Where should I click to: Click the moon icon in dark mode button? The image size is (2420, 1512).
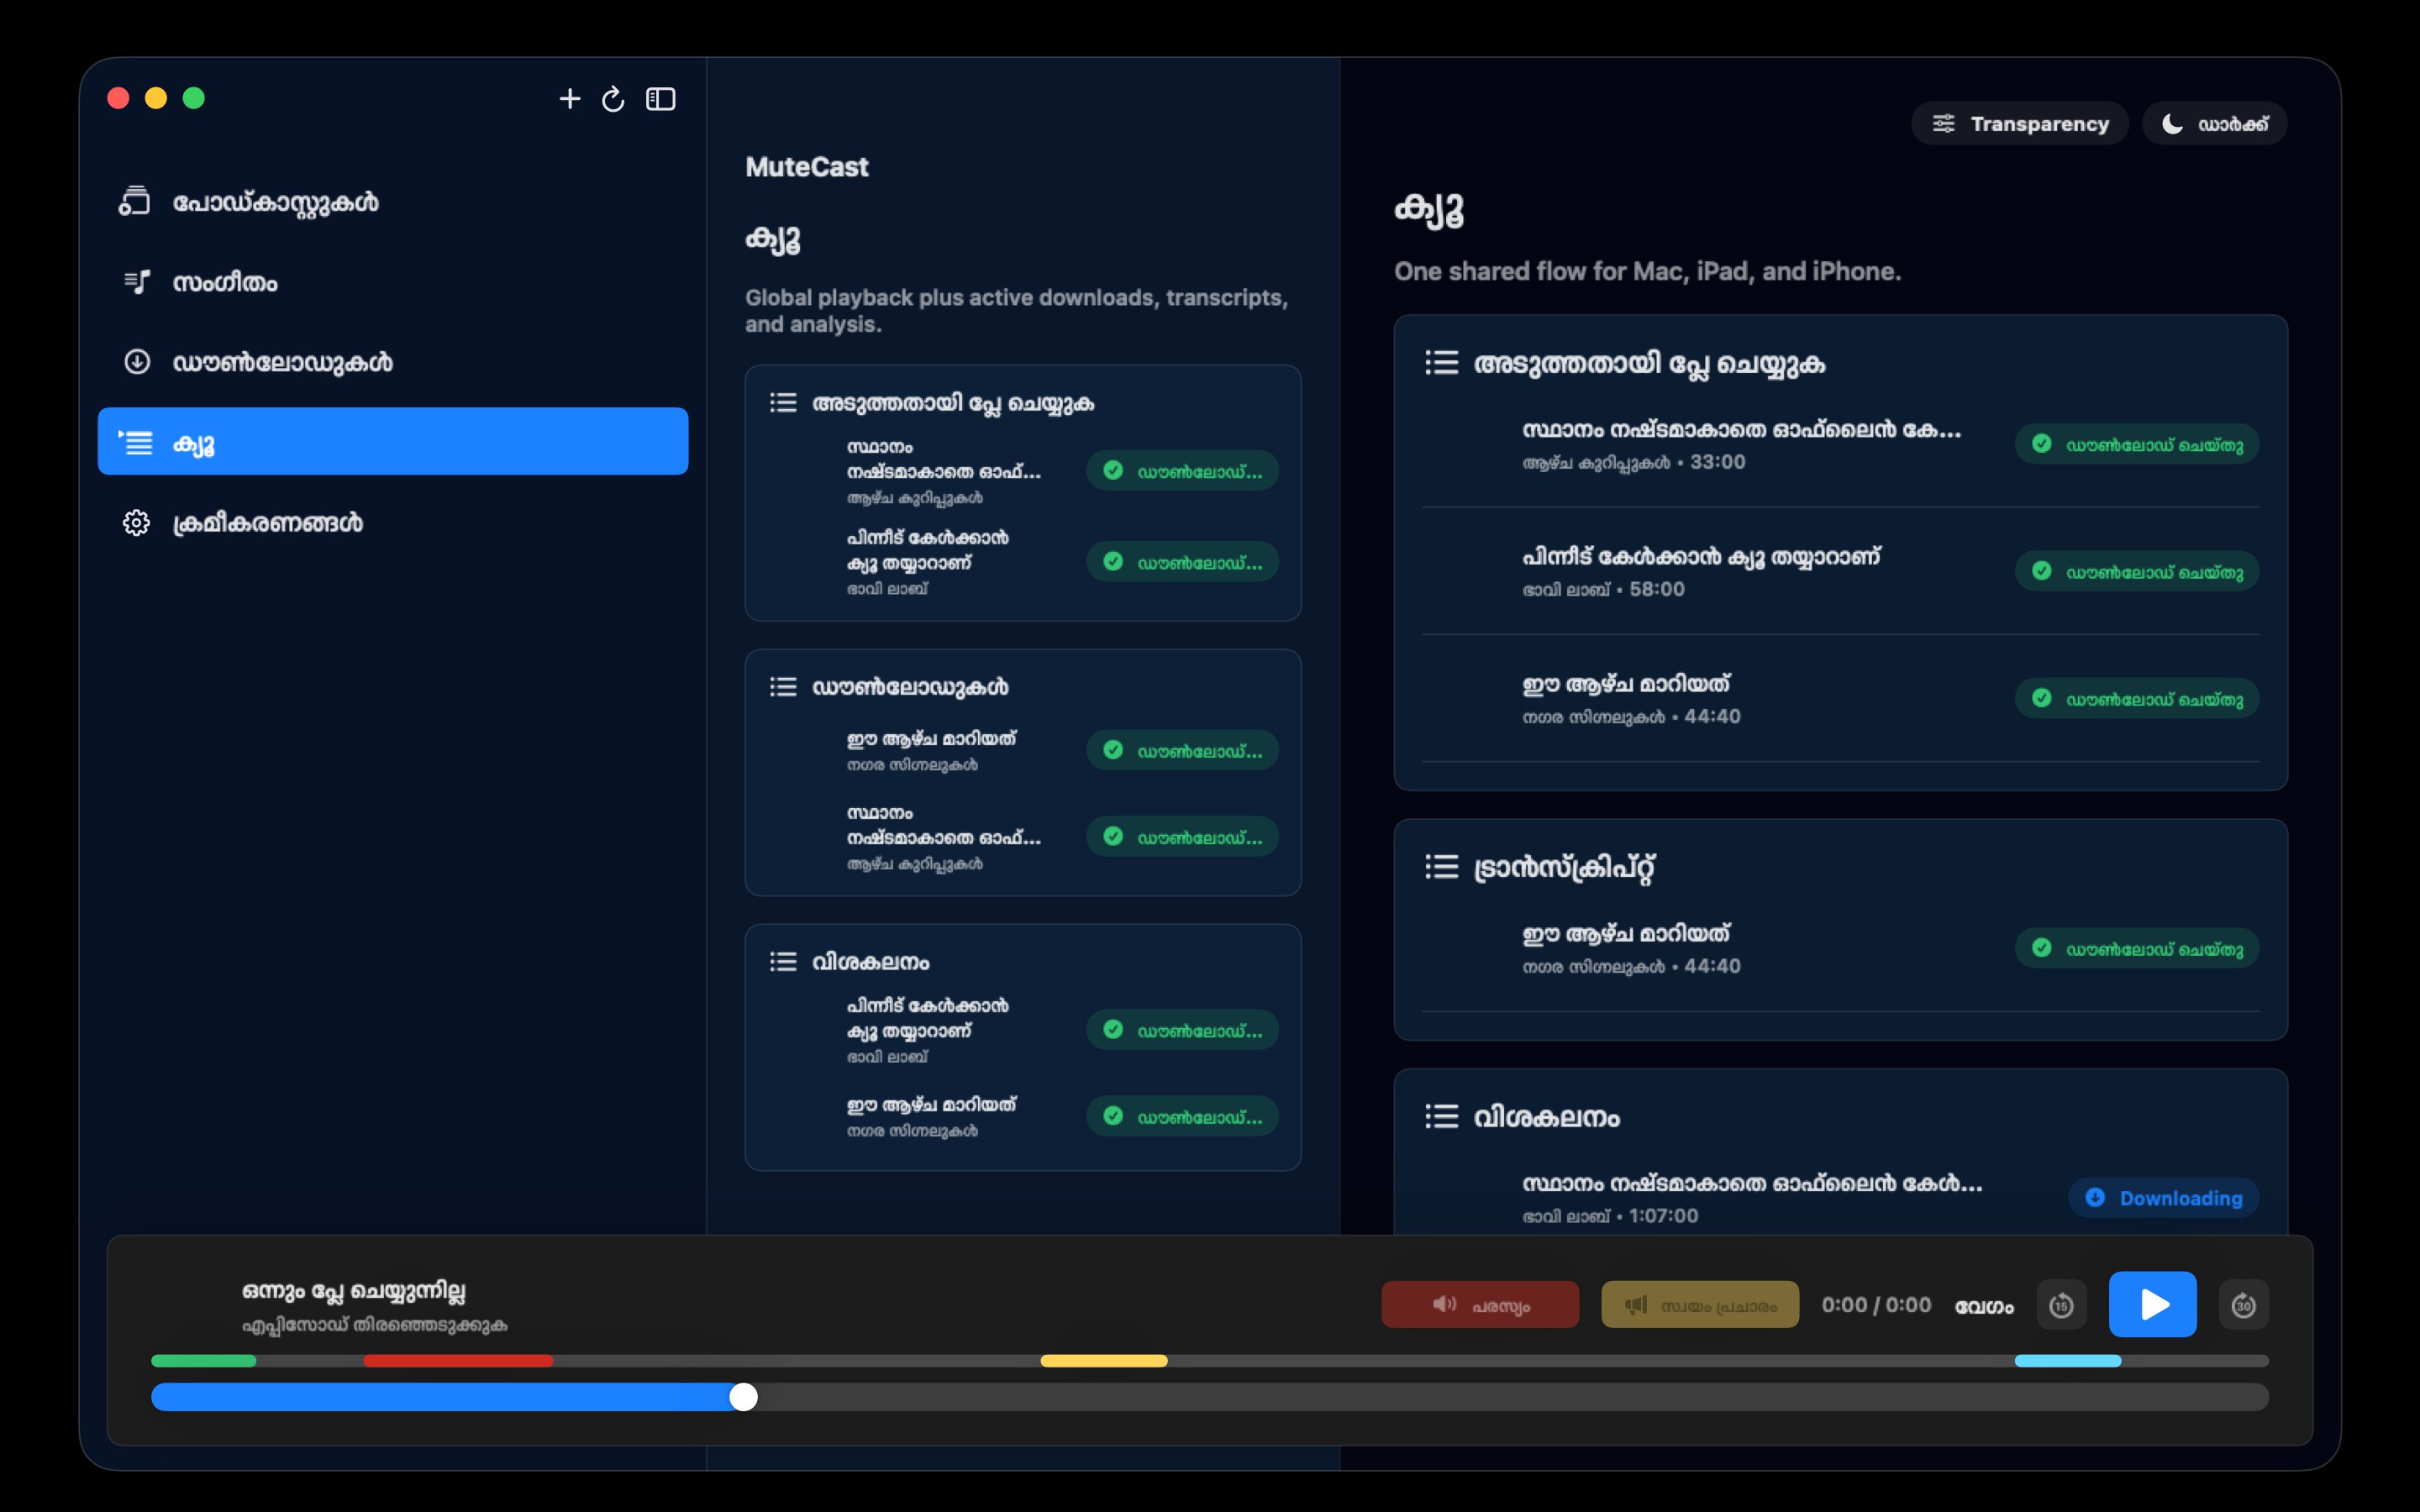point(2172,123)
